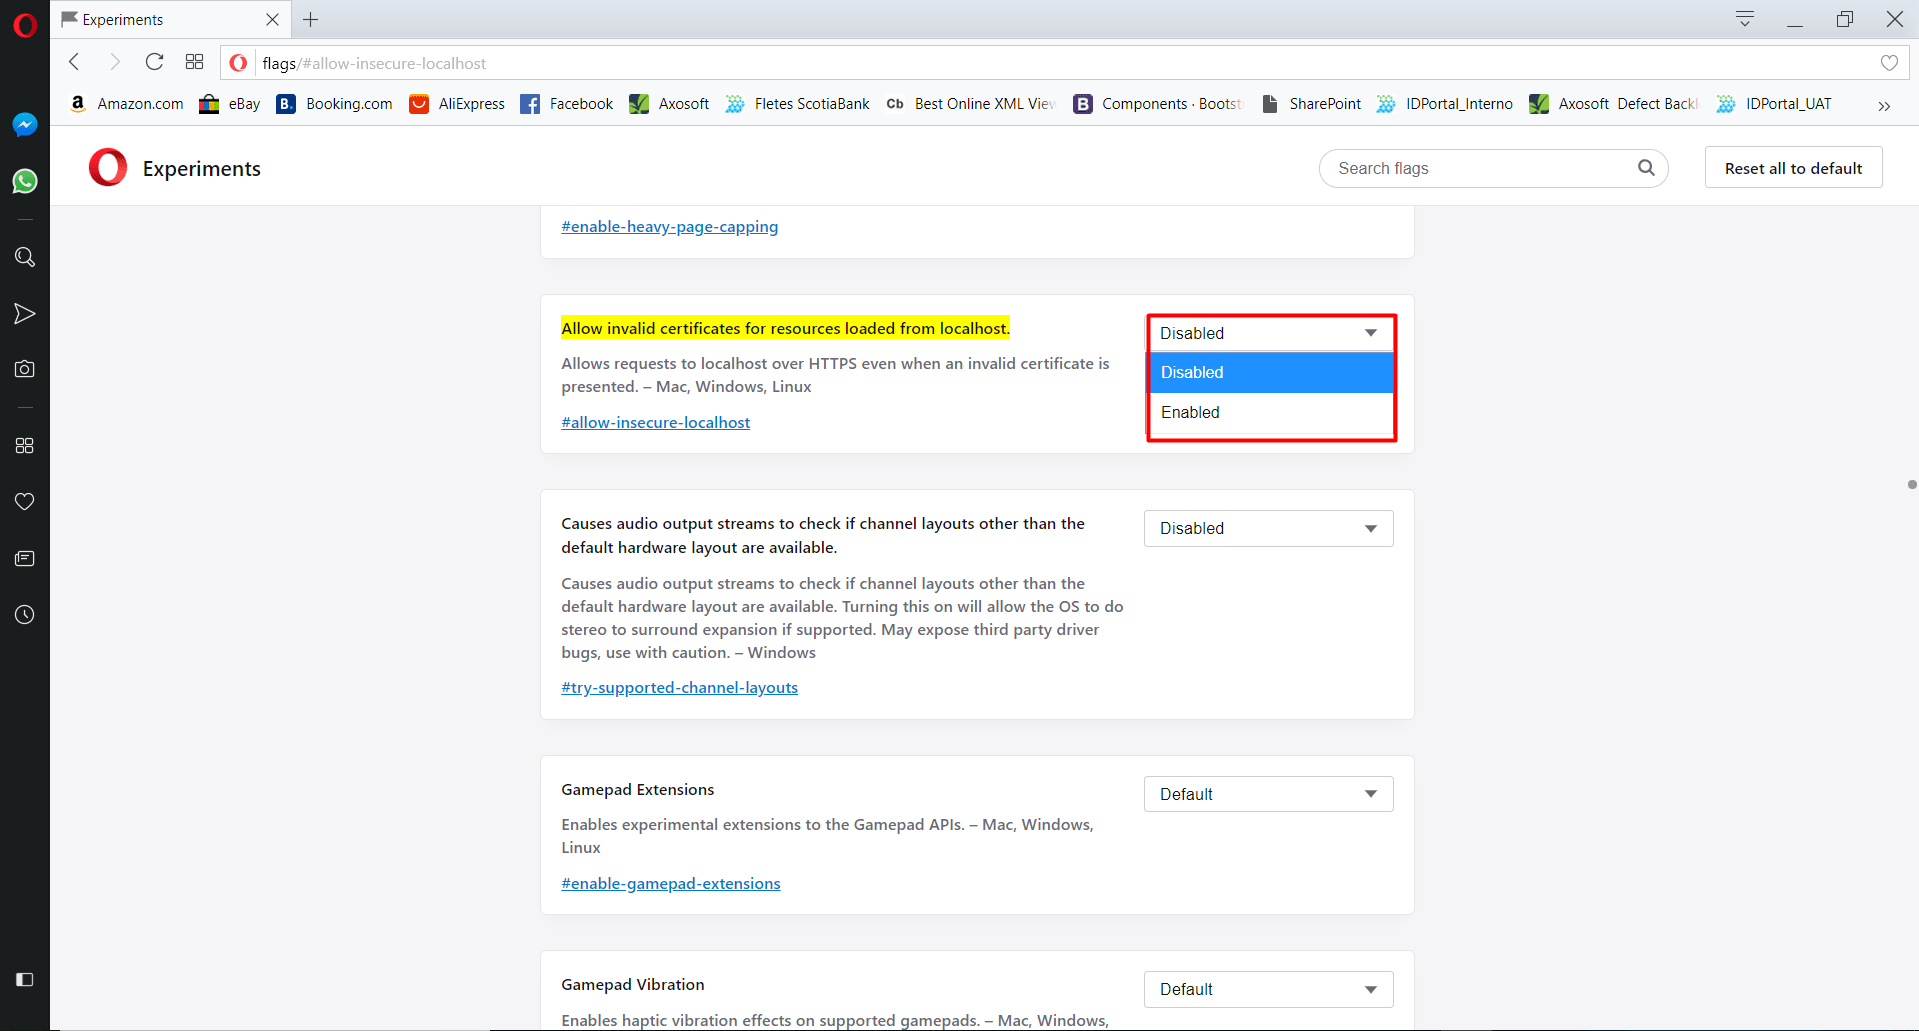Open WhatsApp in the sidebar
This screenshot has width=1919, height=1031.
click(x=25, y=181)
